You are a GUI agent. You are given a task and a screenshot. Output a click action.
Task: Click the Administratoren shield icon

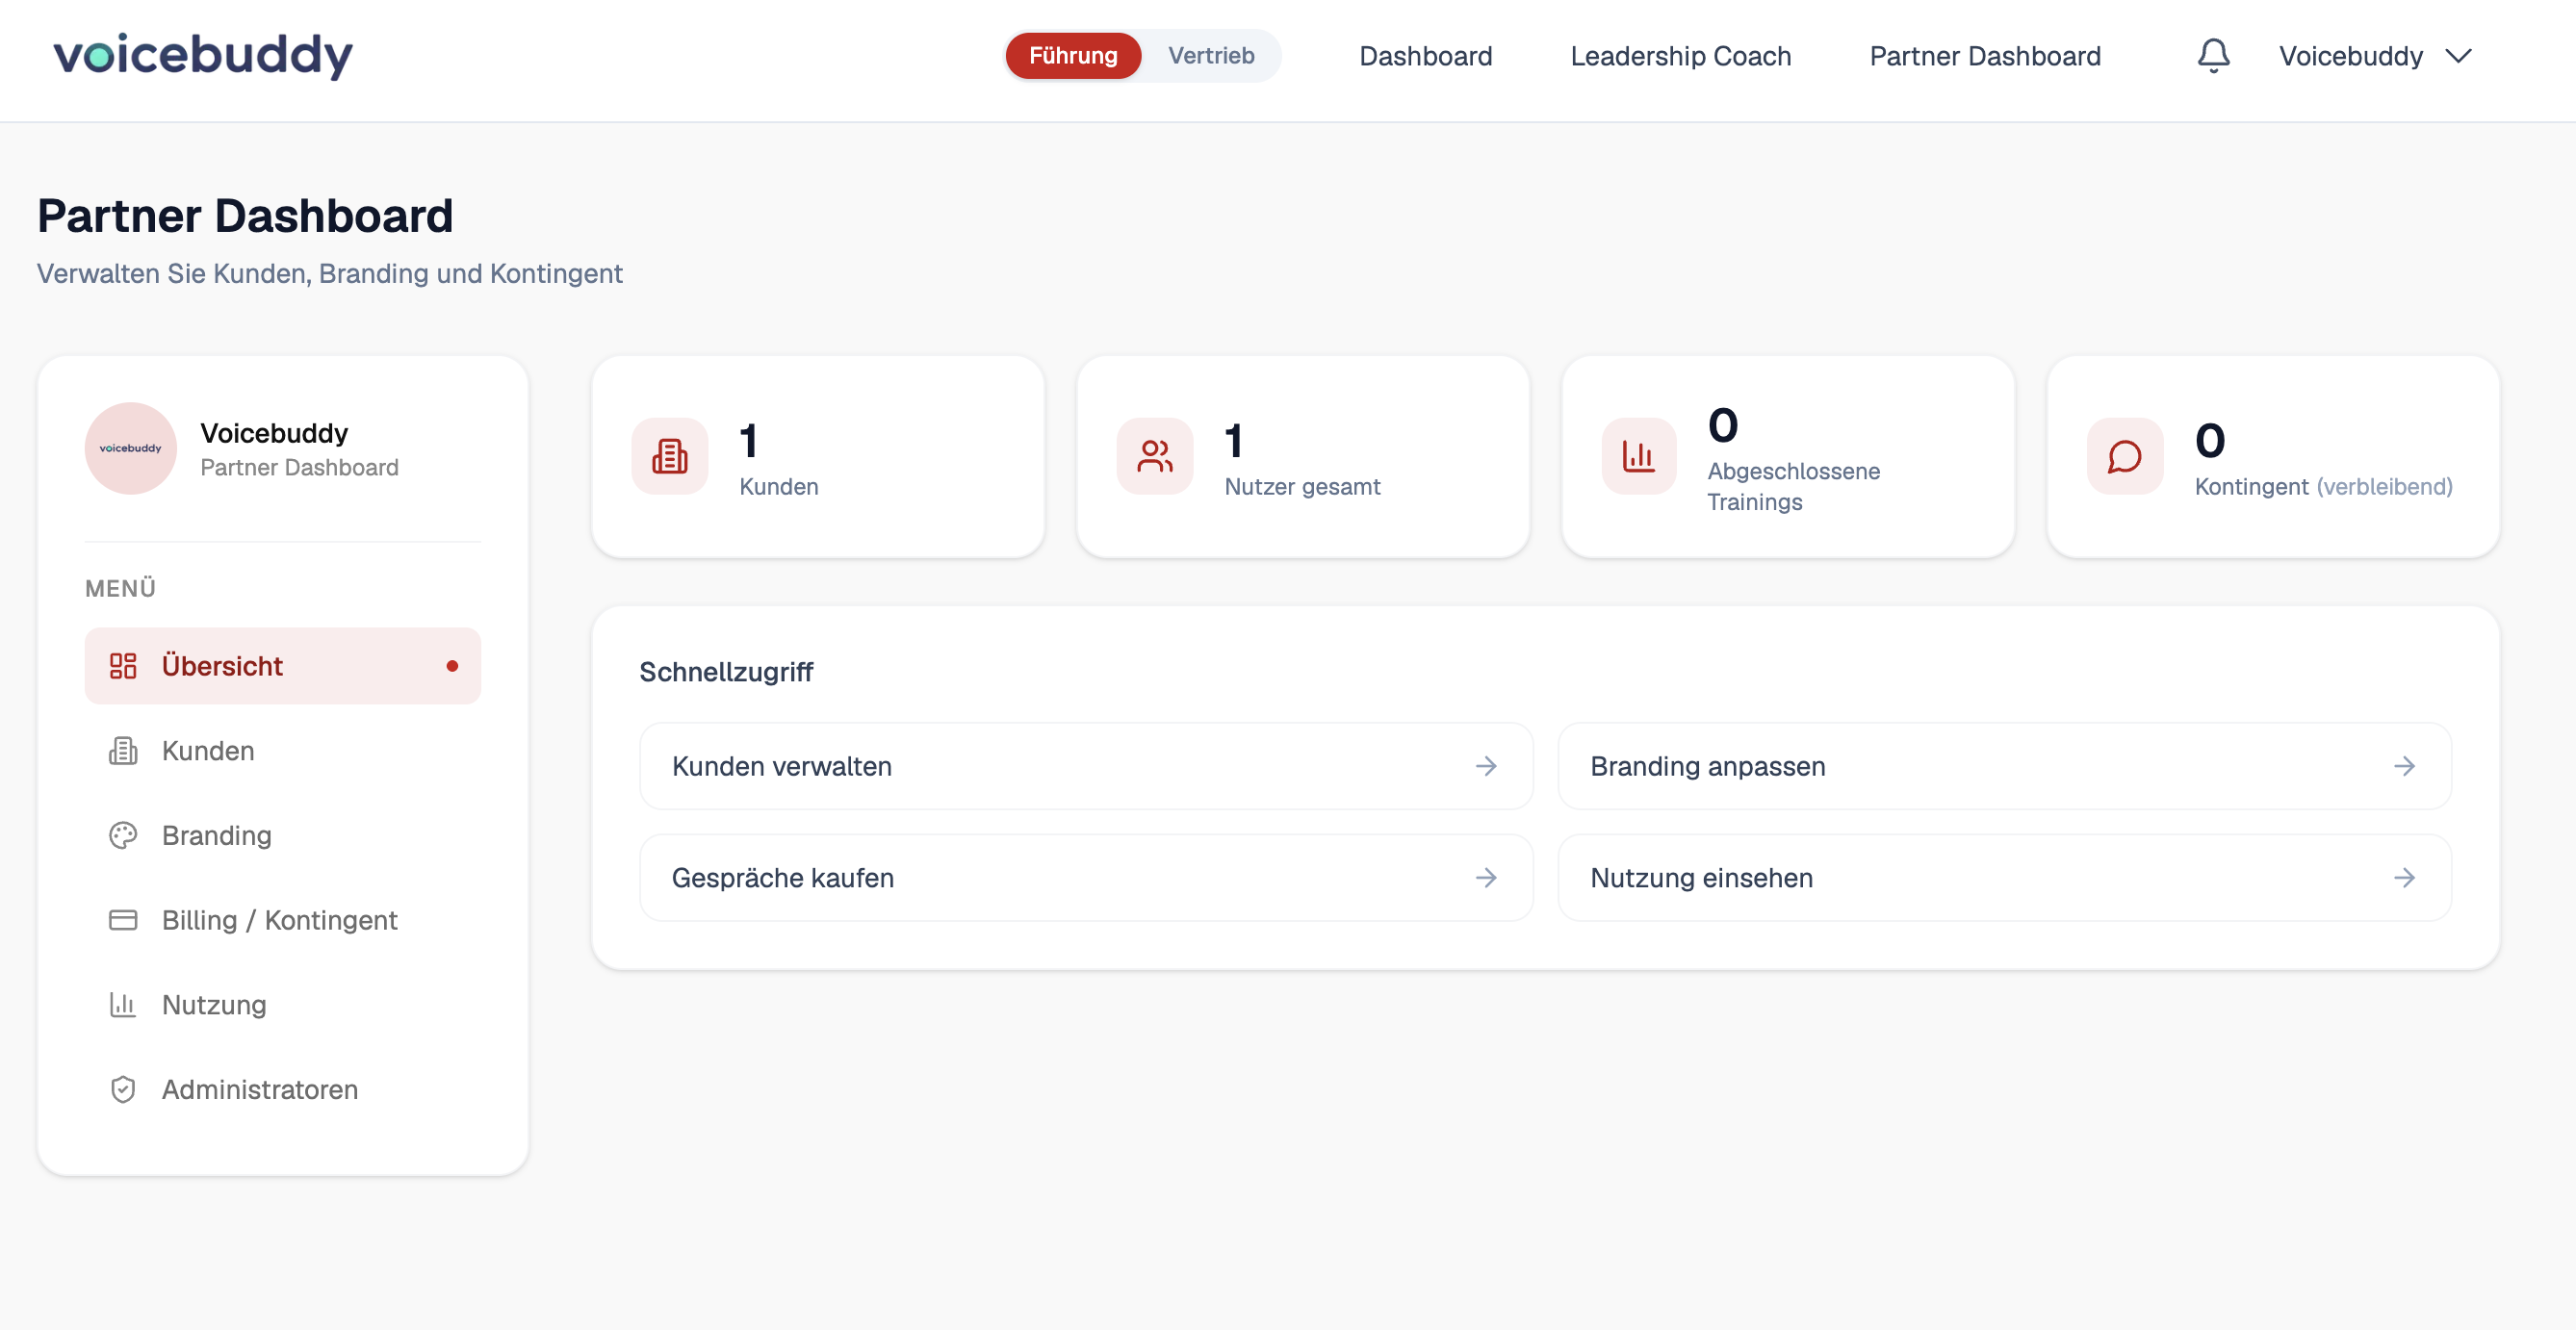point(122,1089)
